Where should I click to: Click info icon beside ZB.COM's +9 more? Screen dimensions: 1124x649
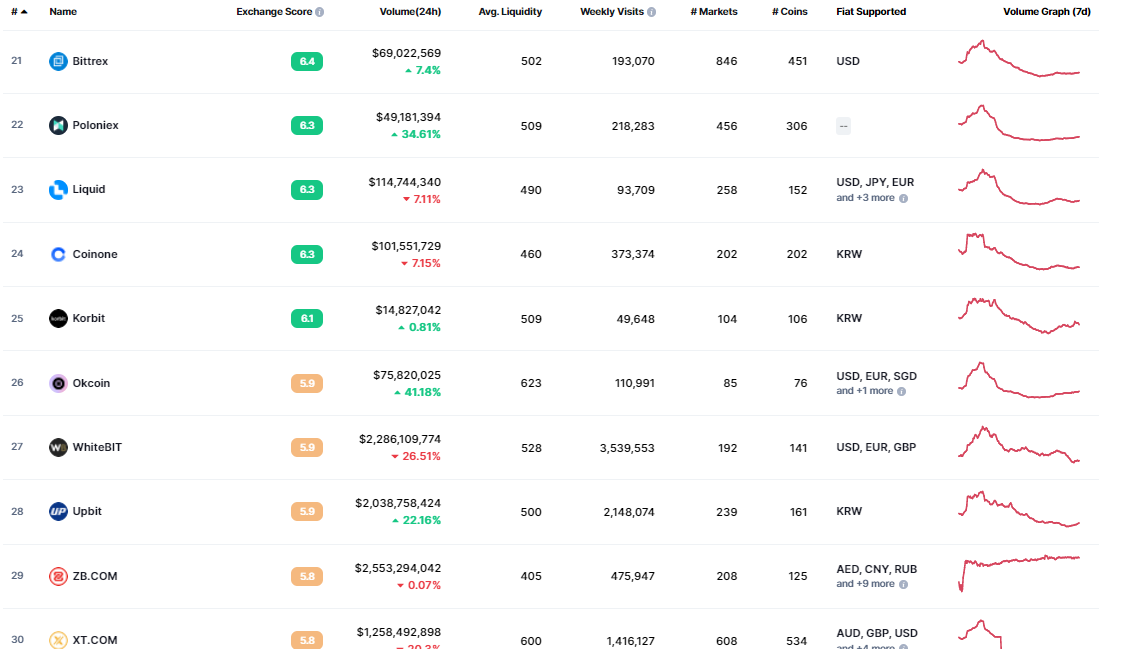click(903, 584)
